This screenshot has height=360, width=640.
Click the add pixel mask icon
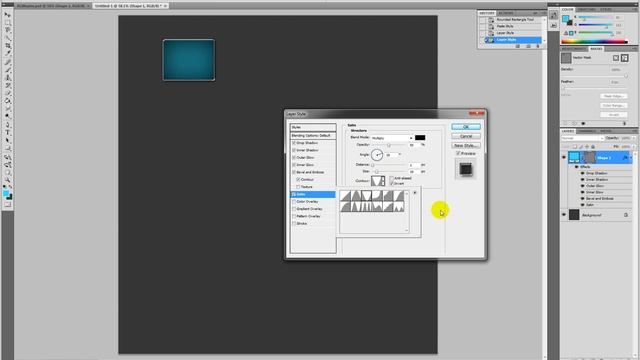[x=616, y=58]
